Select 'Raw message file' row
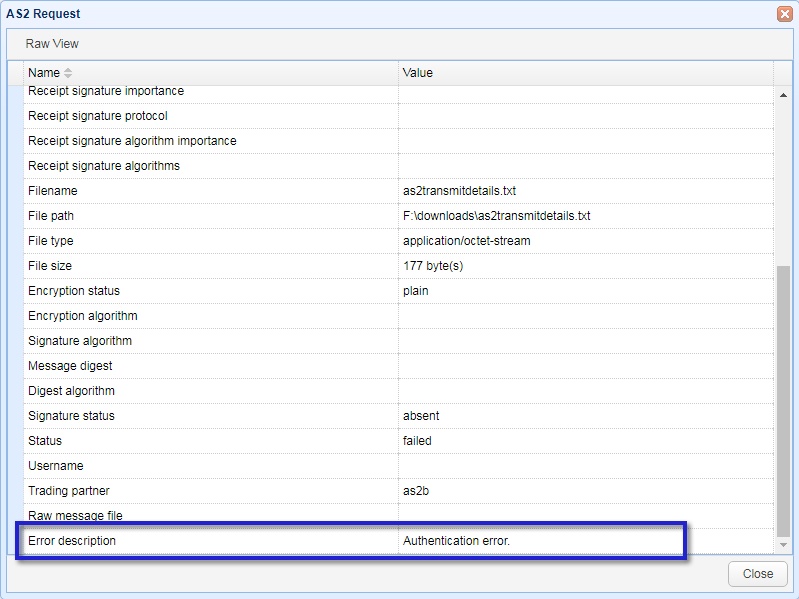The height and width of the screenshot is (599, 799). click(x=398, y=515)
